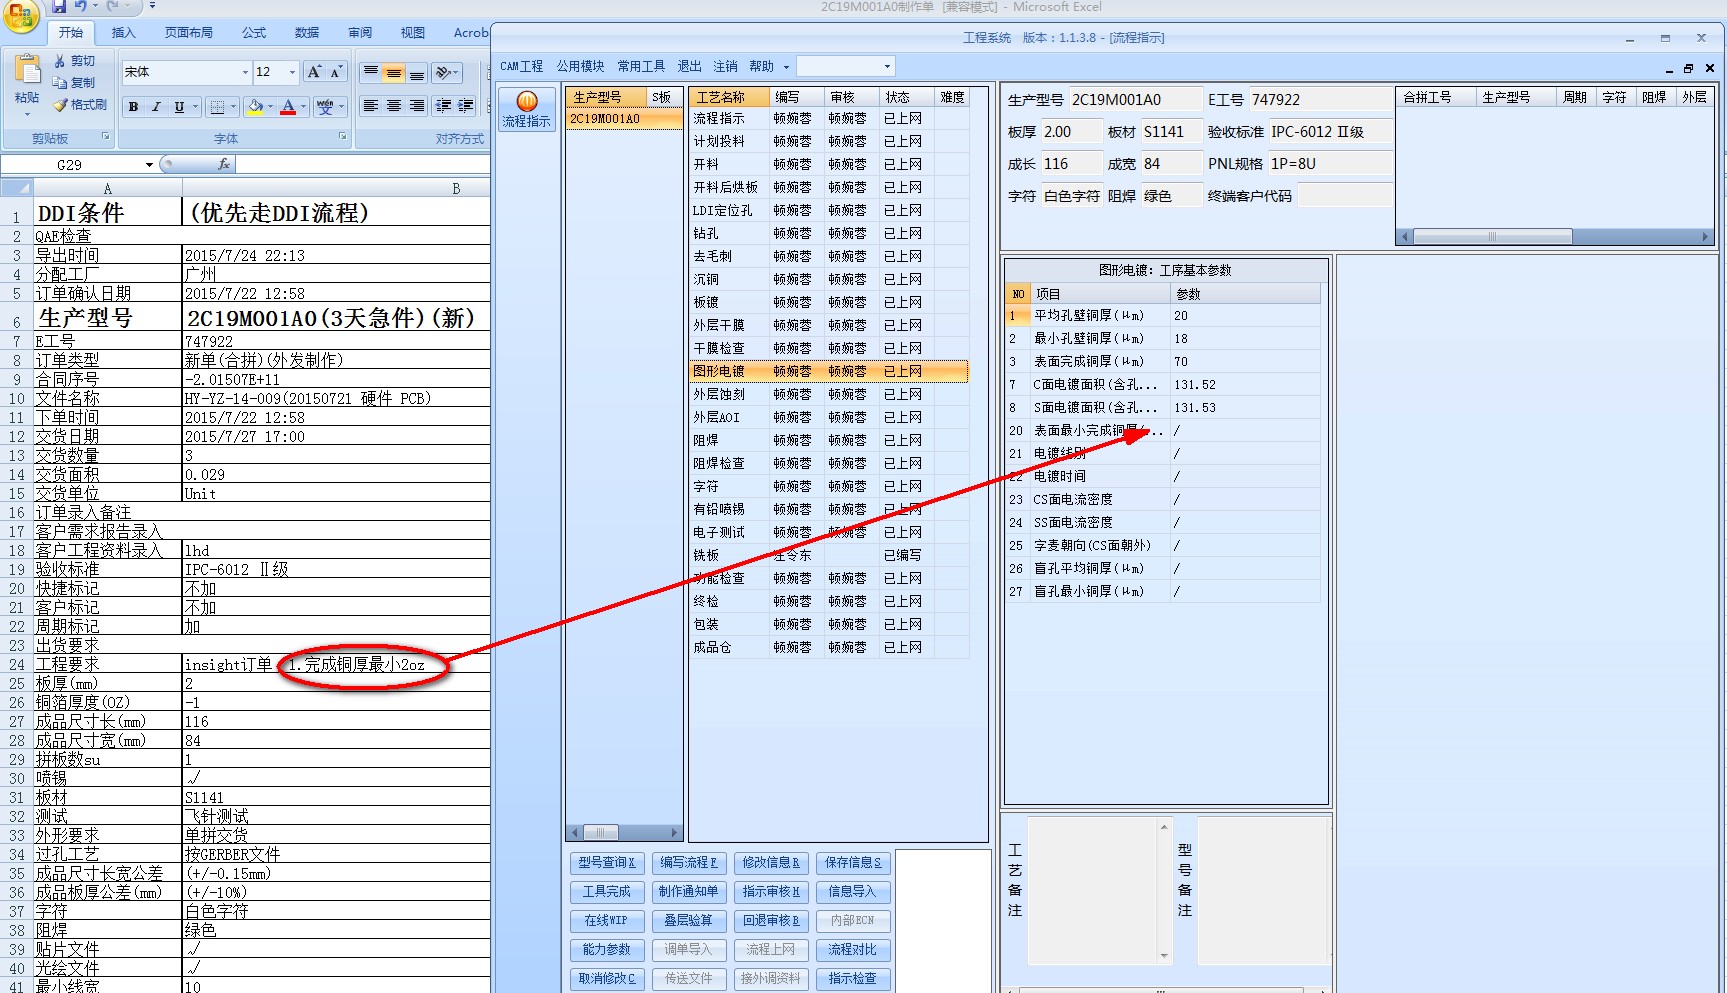
Task: Click the 保存信息S button
Action: pos(852,862)
